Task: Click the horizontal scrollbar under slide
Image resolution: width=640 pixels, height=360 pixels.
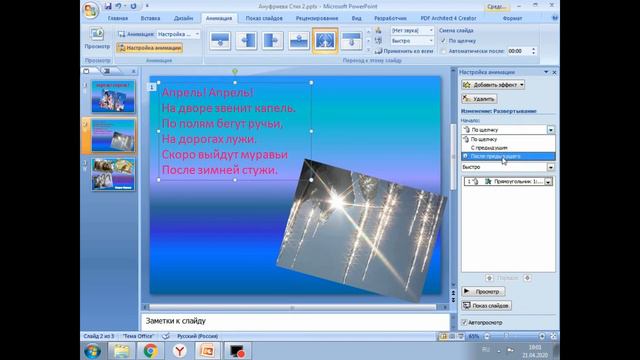Action: [x=293, y=307]
